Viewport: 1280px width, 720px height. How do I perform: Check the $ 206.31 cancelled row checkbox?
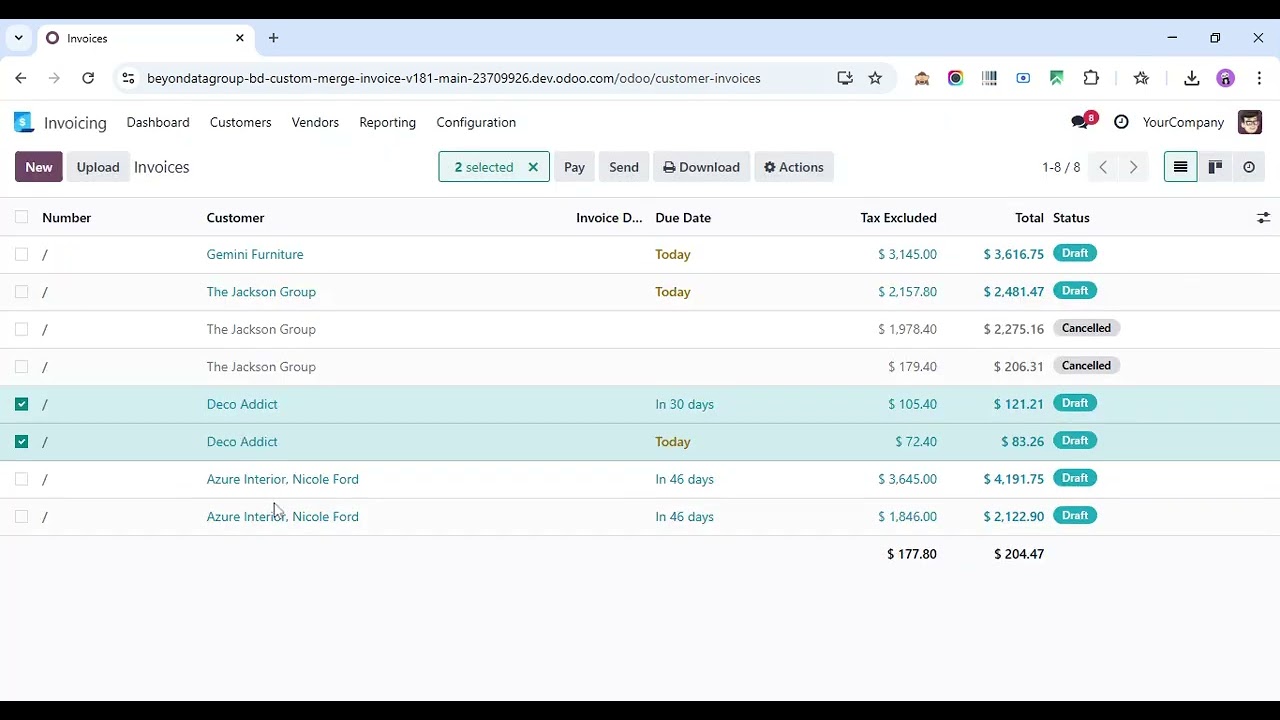point(21,367)
